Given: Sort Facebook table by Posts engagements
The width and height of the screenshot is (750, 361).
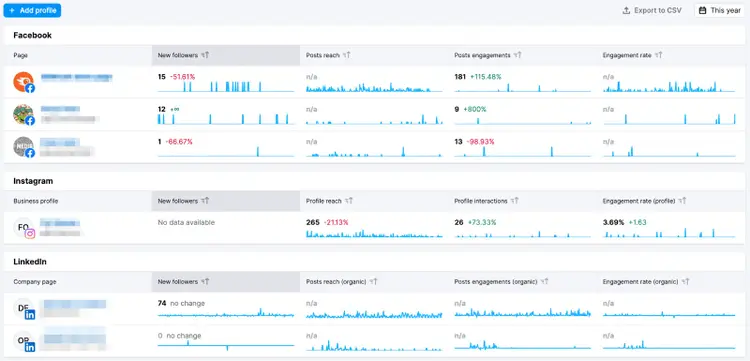Looking at the screenshot, I should click(518, 55).
